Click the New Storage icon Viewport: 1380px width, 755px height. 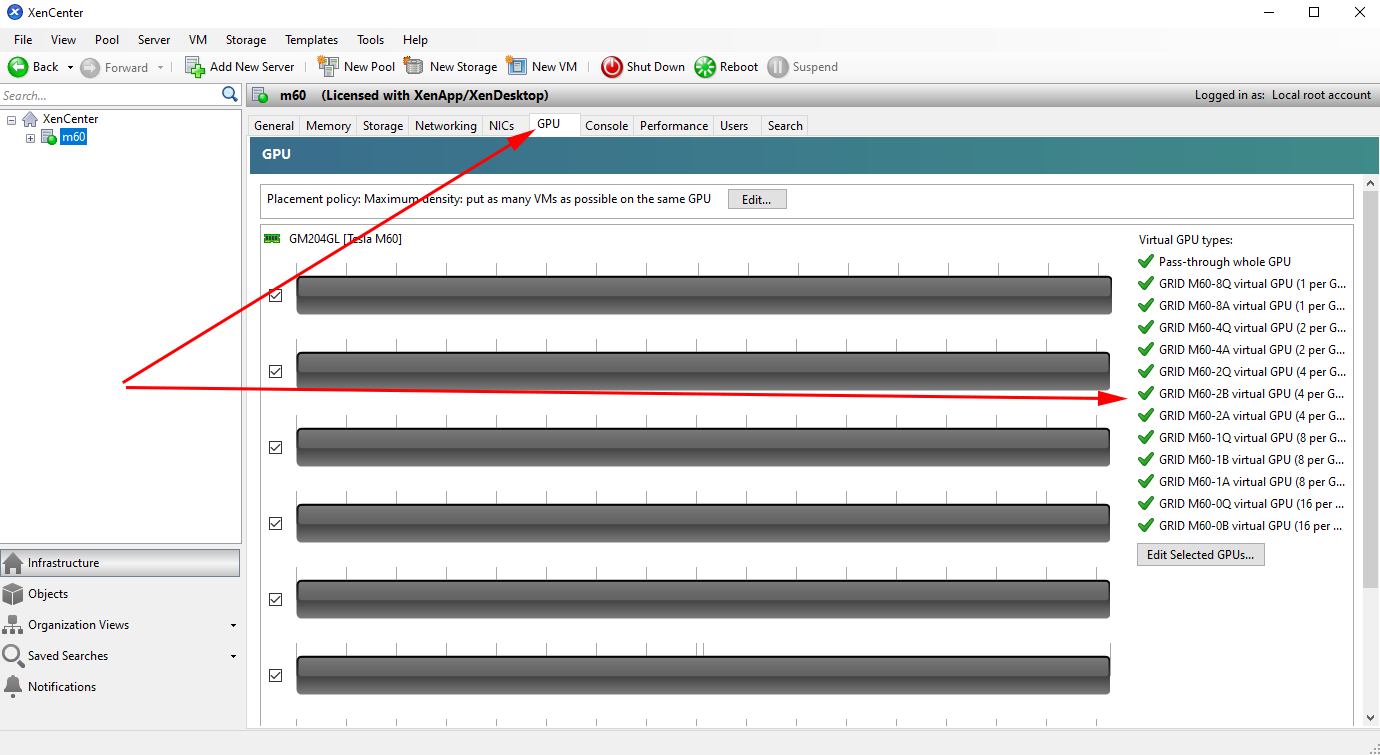click(x=414, y=66)
